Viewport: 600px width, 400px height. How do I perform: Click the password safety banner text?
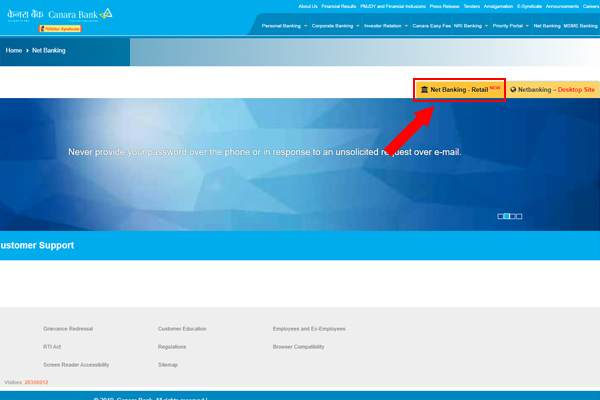click(x=265, y=152)
